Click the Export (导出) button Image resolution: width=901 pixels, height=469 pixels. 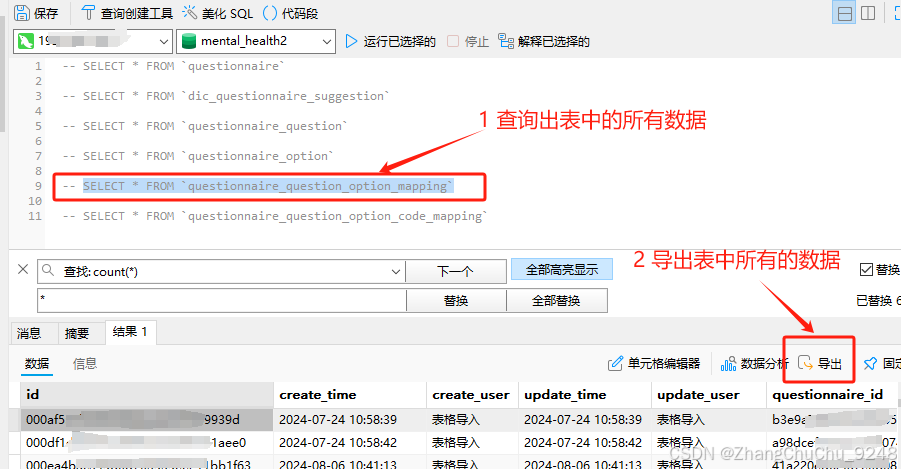coord(820,363)
